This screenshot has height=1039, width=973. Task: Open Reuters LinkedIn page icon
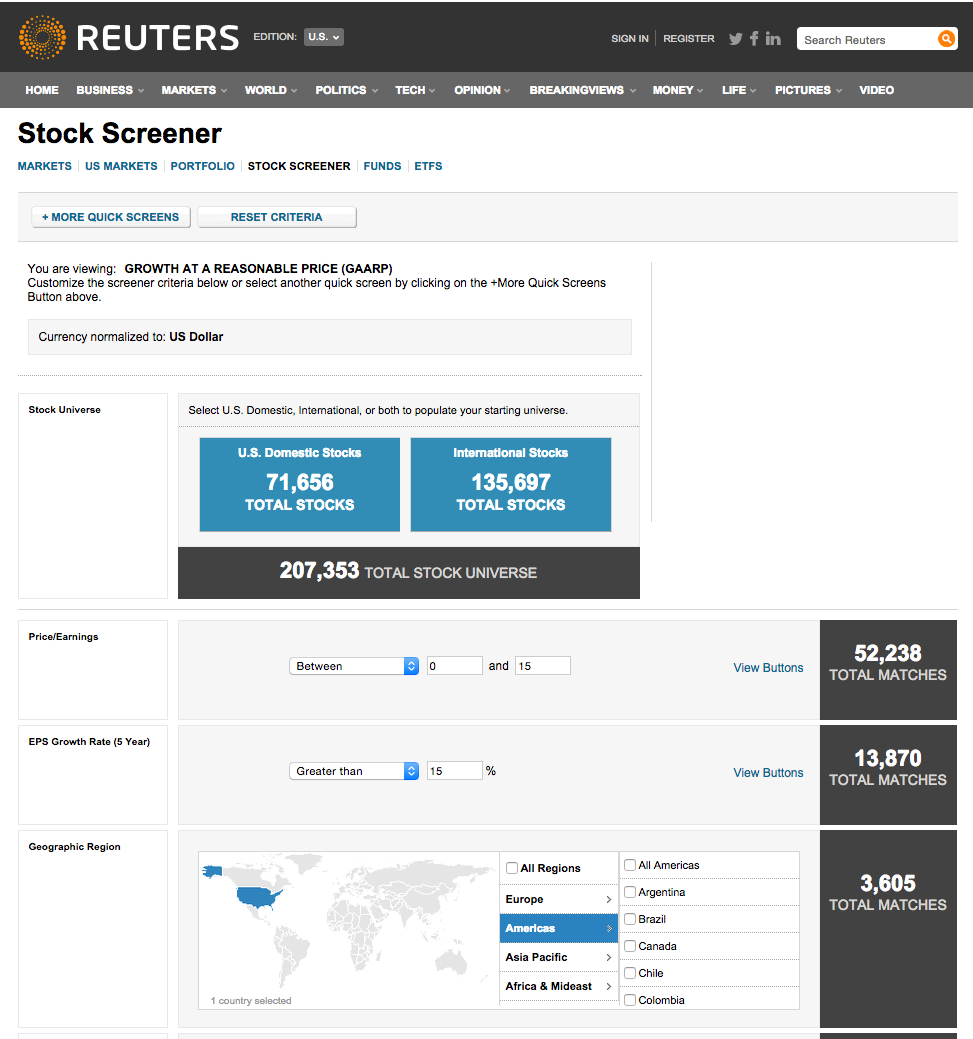[x=773, y=38]
